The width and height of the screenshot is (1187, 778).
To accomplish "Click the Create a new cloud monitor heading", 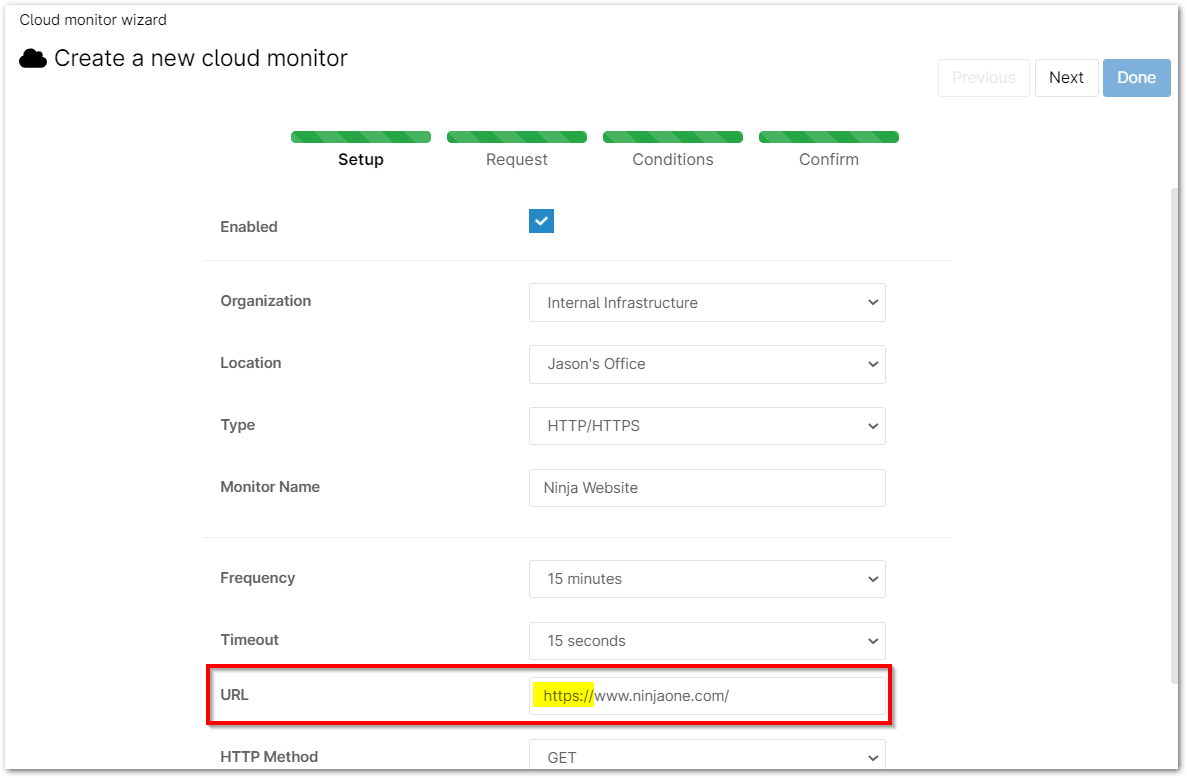I will 201,58.
